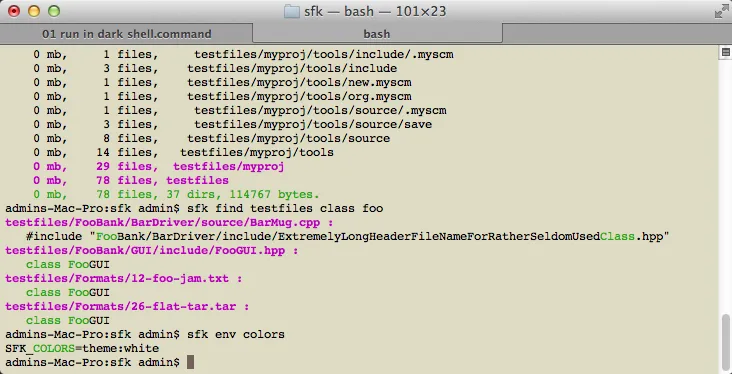Click the split pane icon above scrollbar
This screenshot has height=374, width=732.
726,52
